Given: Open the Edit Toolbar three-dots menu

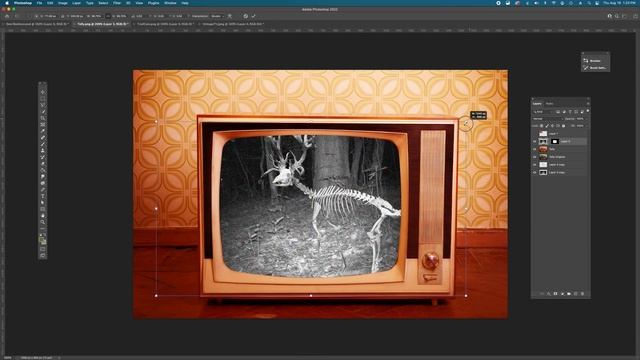Looking at the screenshot, I should point(43,229).
